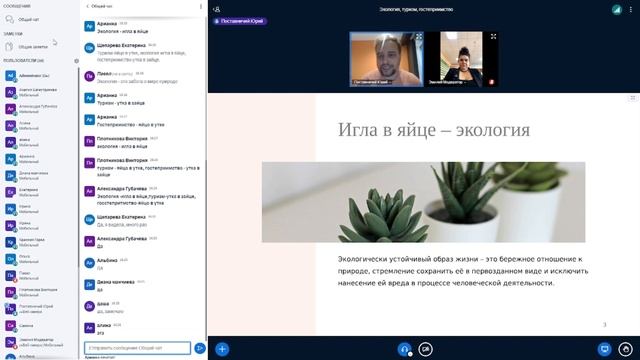Select the Administrator user with Ad avatar
The image size is (640, 360).
pyautogui.click(x=40, y=76)
